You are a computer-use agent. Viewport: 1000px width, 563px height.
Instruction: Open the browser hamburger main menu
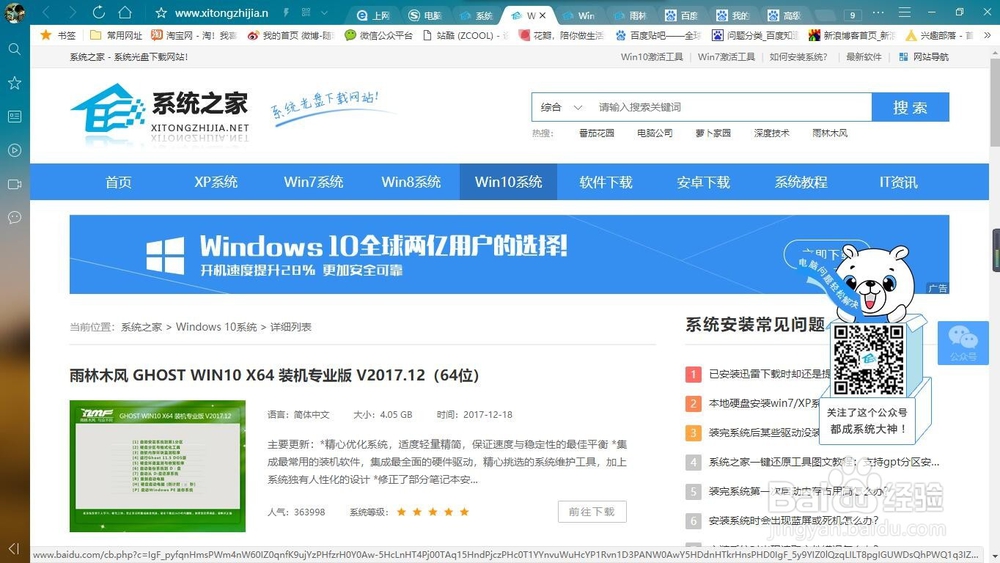(904, 13)
